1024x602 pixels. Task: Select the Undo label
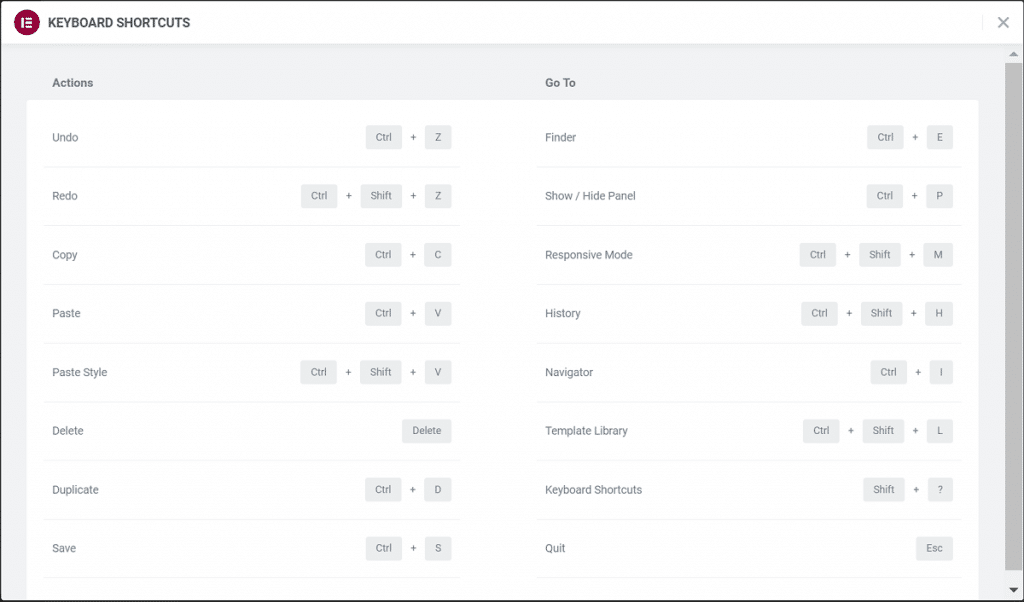65,137
